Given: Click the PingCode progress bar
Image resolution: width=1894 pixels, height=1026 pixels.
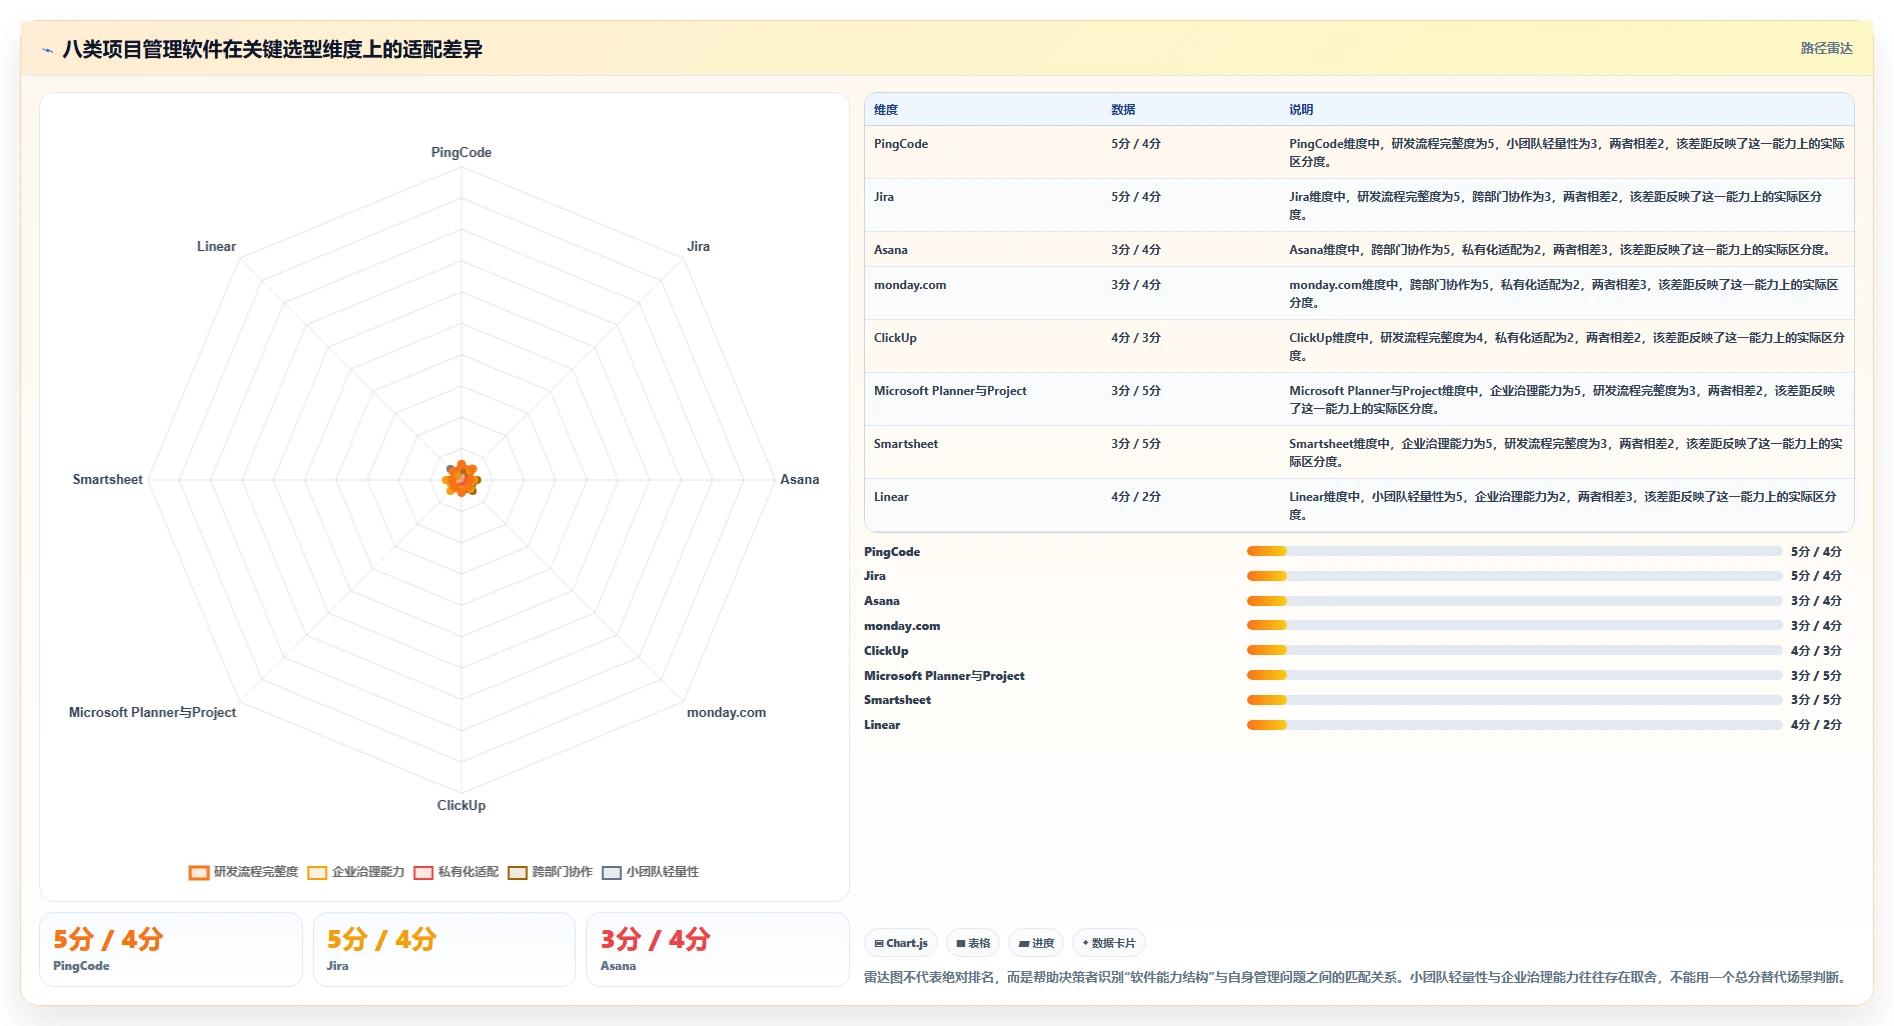Looking at the screenshot, I should [x=1514, y=551].
